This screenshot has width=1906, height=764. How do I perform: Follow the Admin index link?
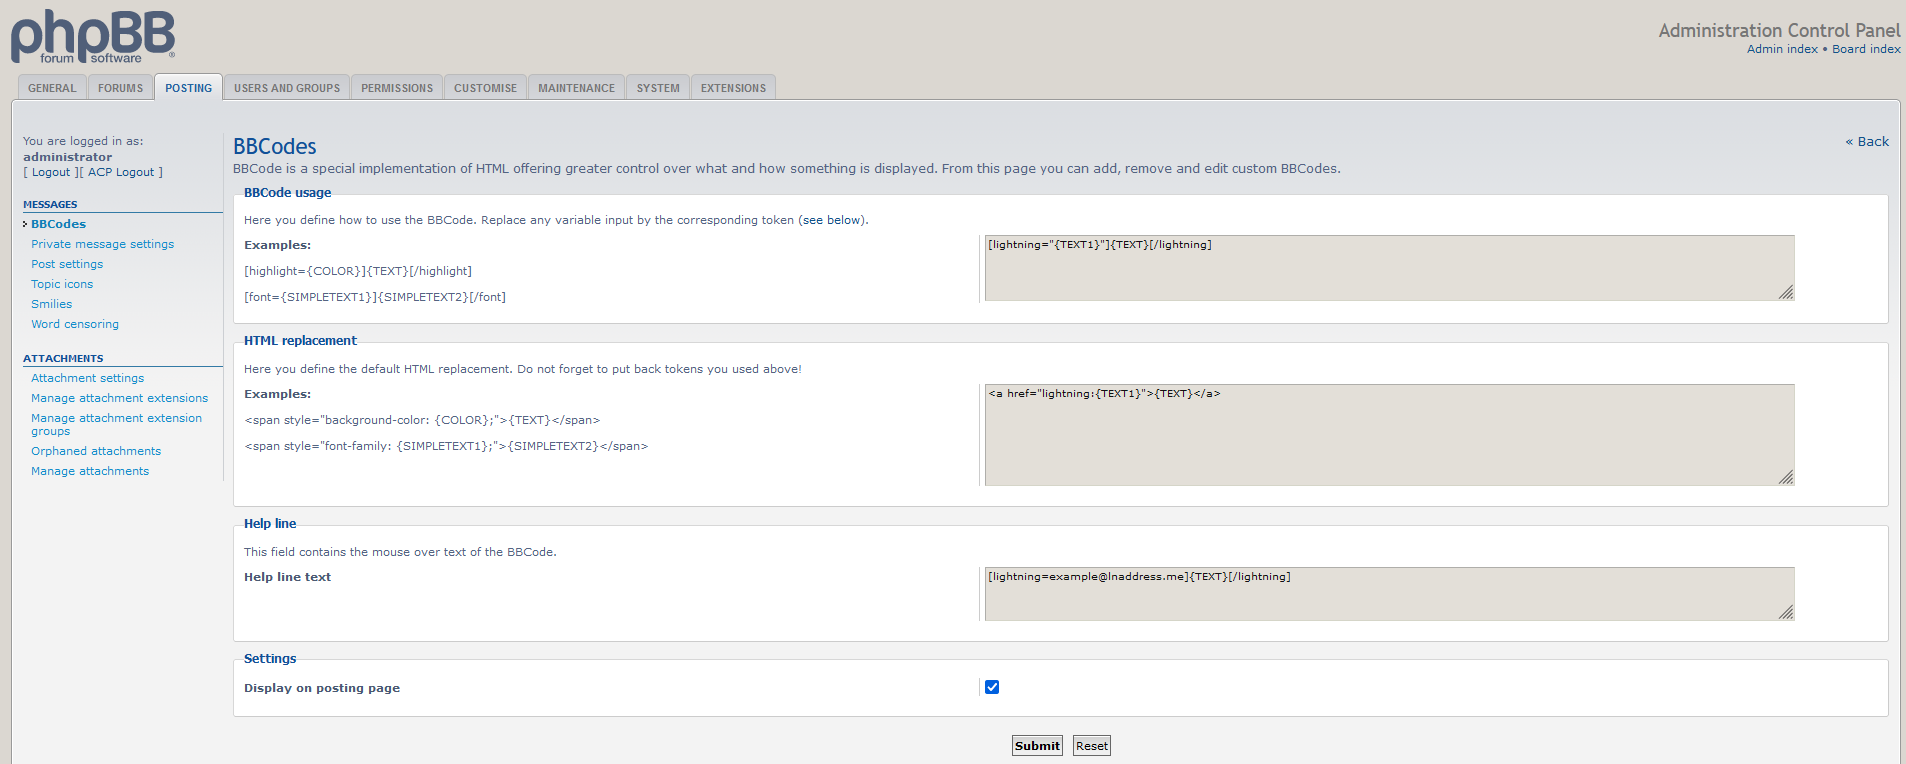coord(1782,49)
